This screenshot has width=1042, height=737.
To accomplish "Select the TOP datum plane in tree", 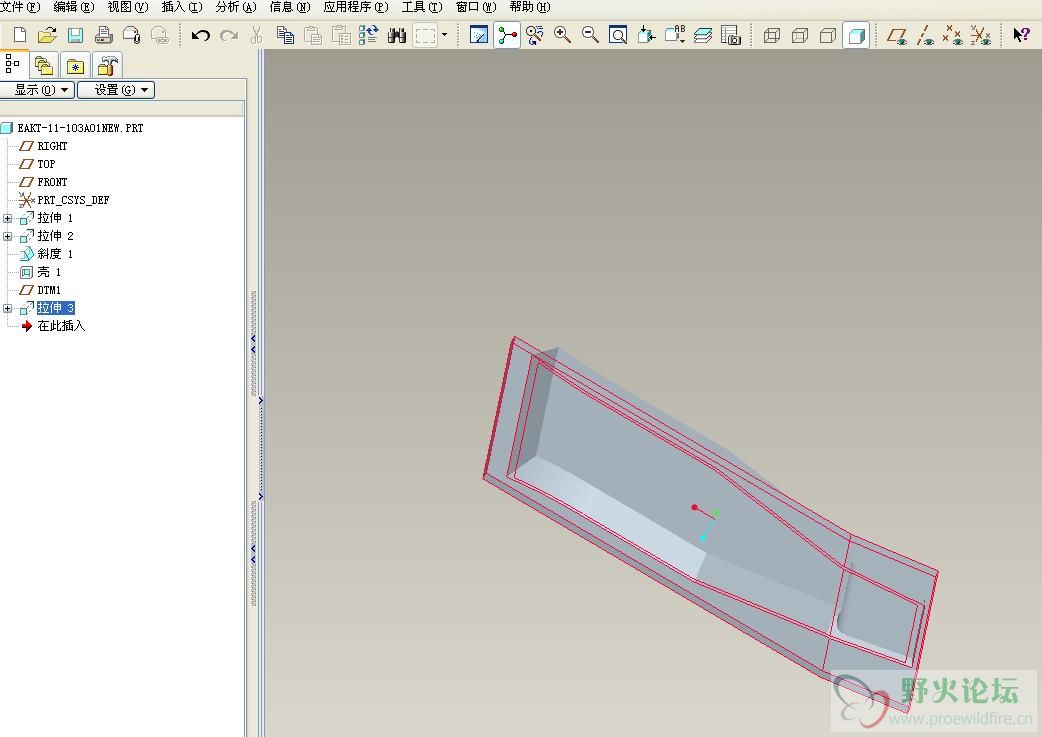I will (x=46, y=163).
